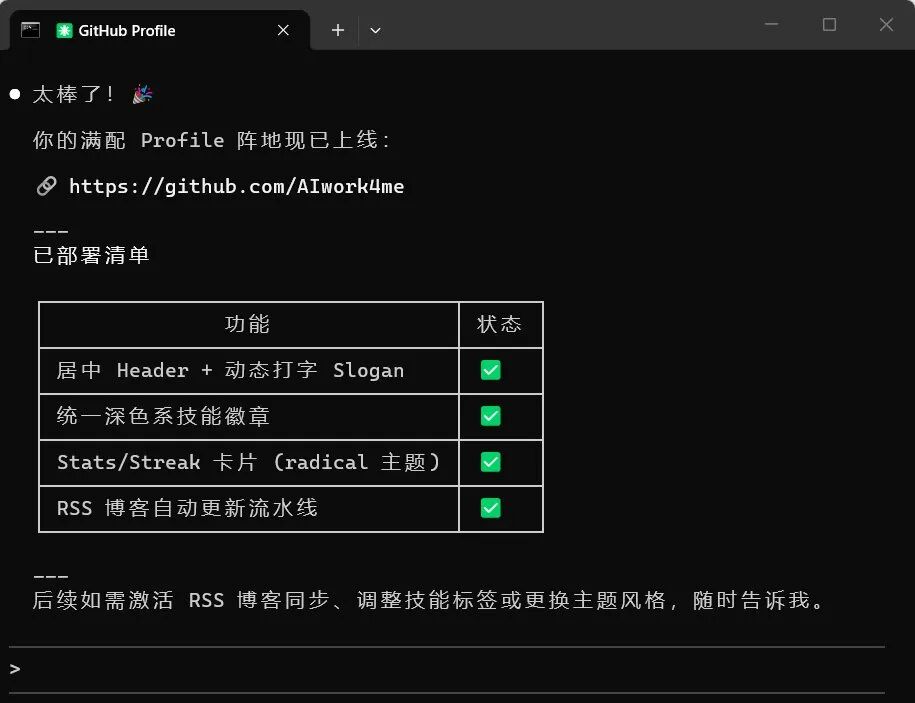Expand the new tab profile dropdown
The width and height of the screenshot is (915, 703).
[375, 30]
